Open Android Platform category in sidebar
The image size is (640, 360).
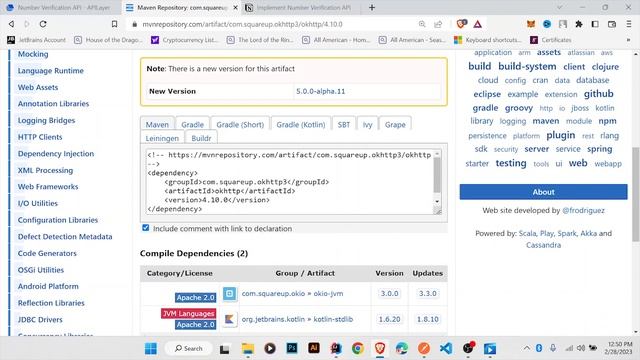pyautogui.click(x=48, y=287)
